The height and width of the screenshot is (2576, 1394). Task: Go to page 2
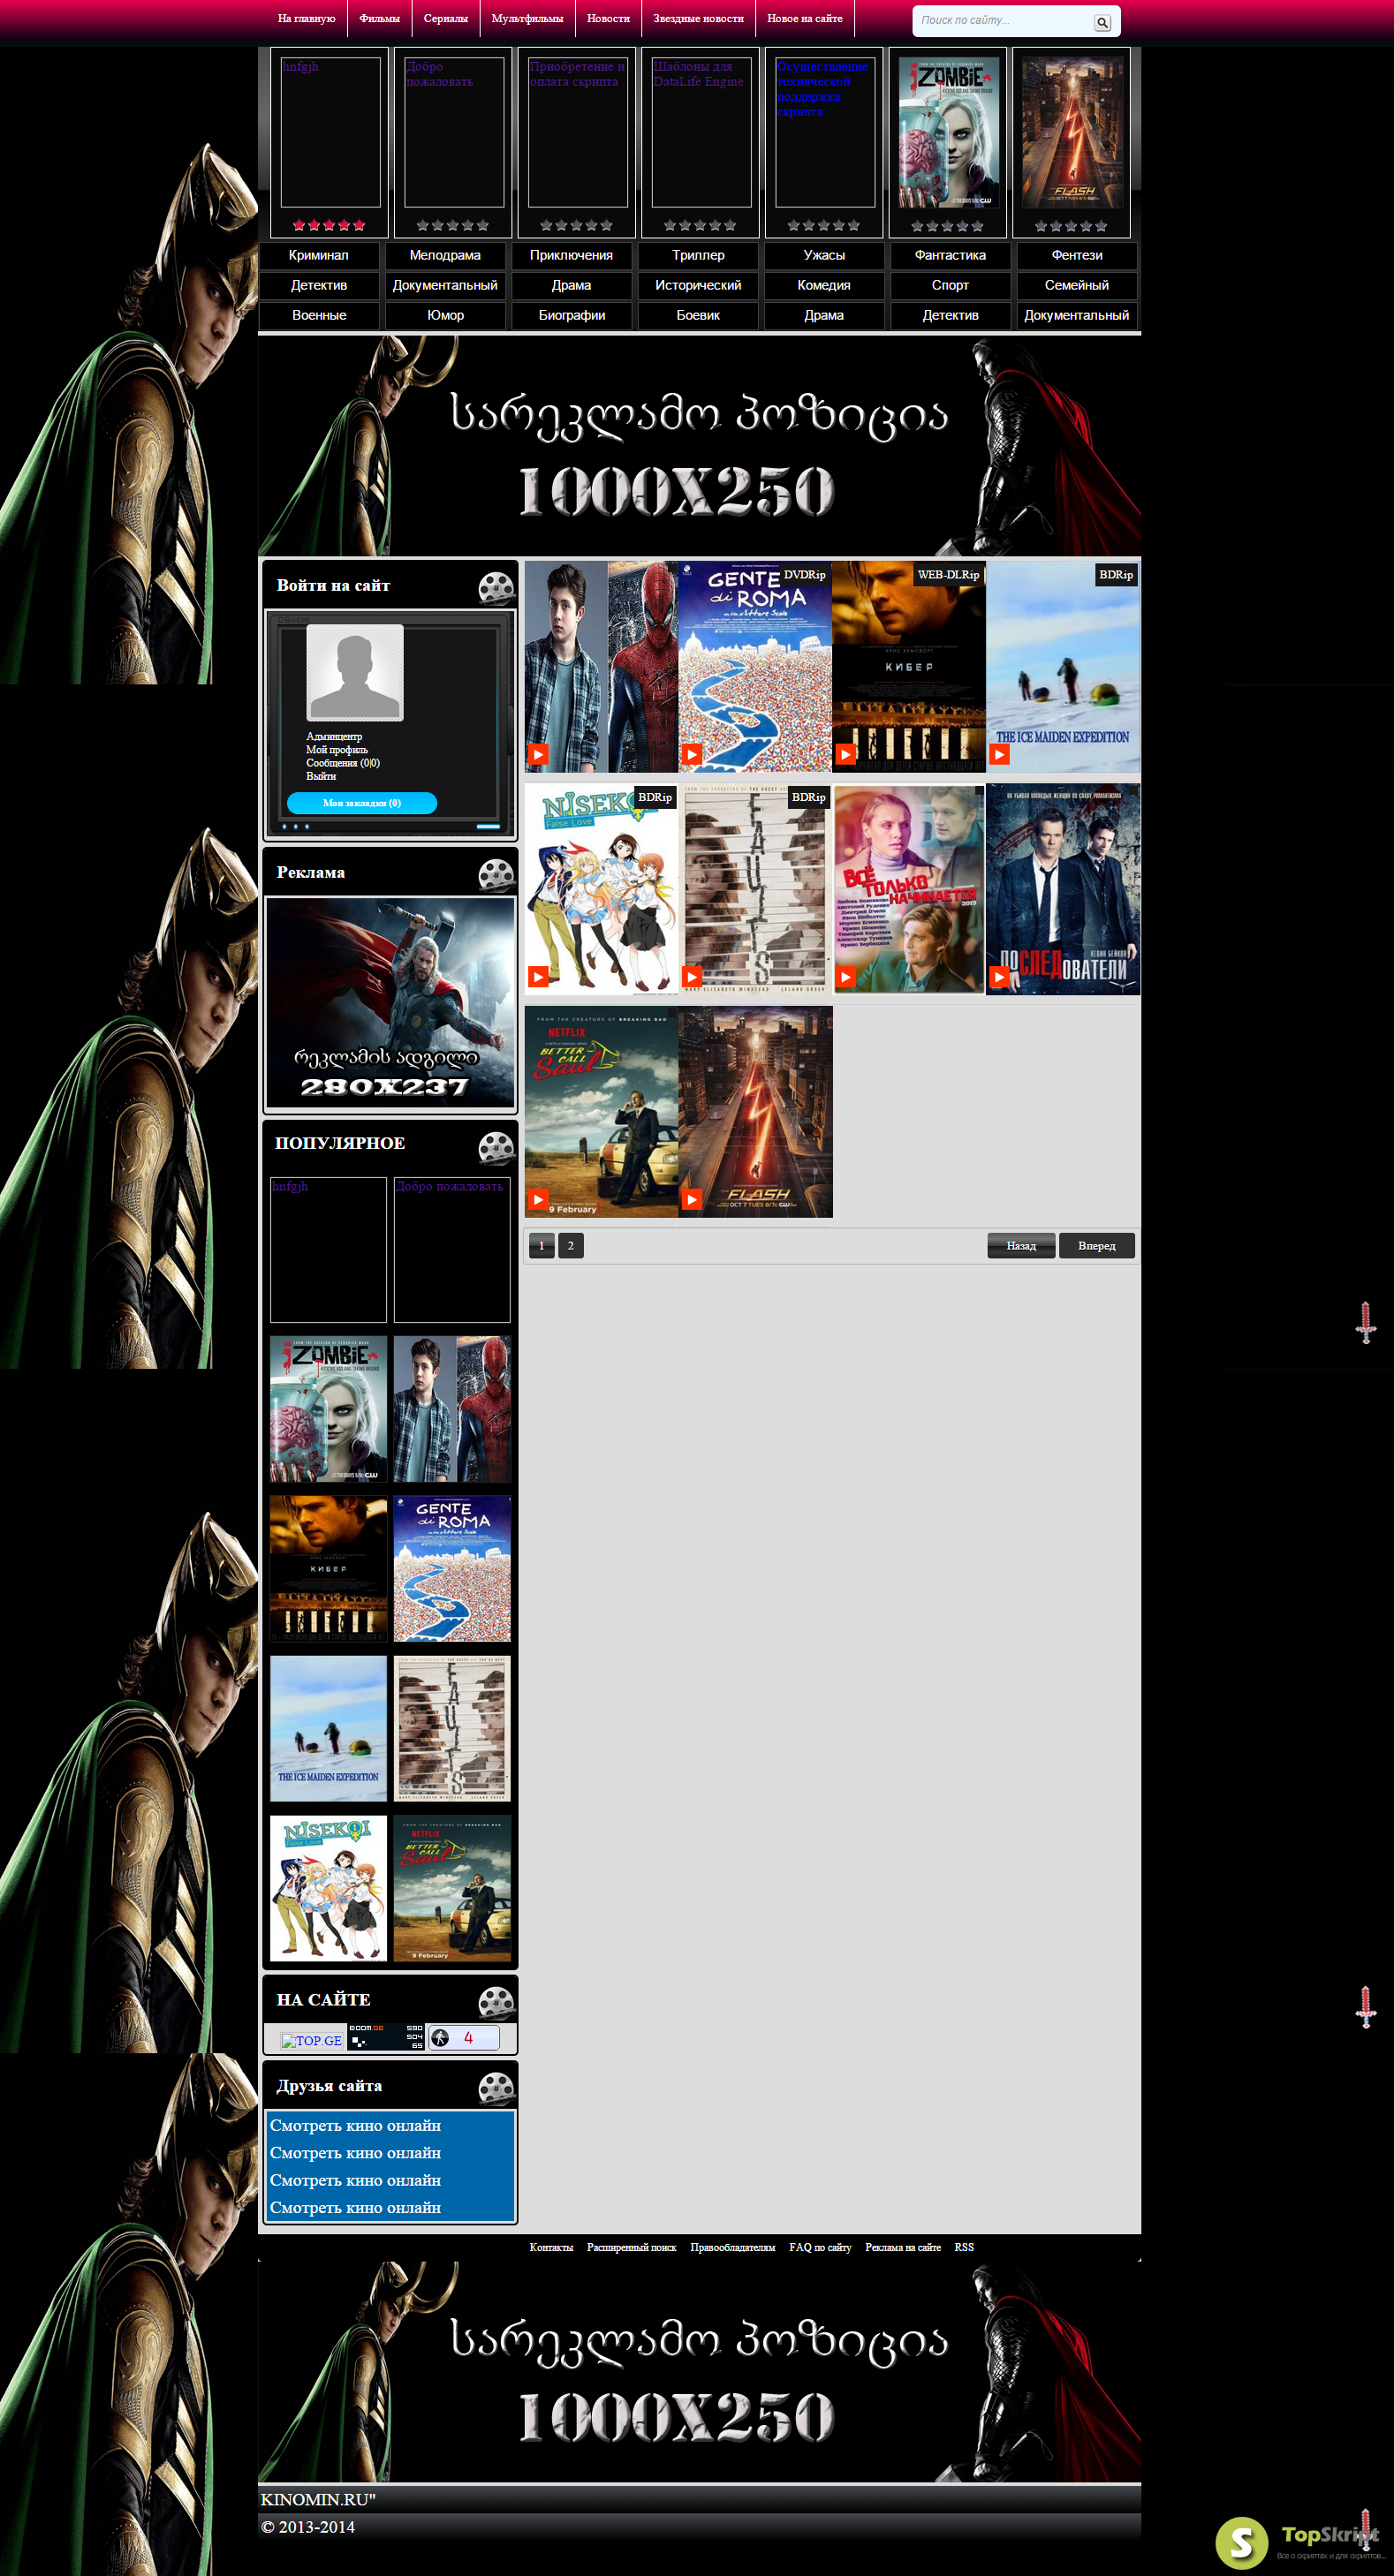coord(571,1245)
